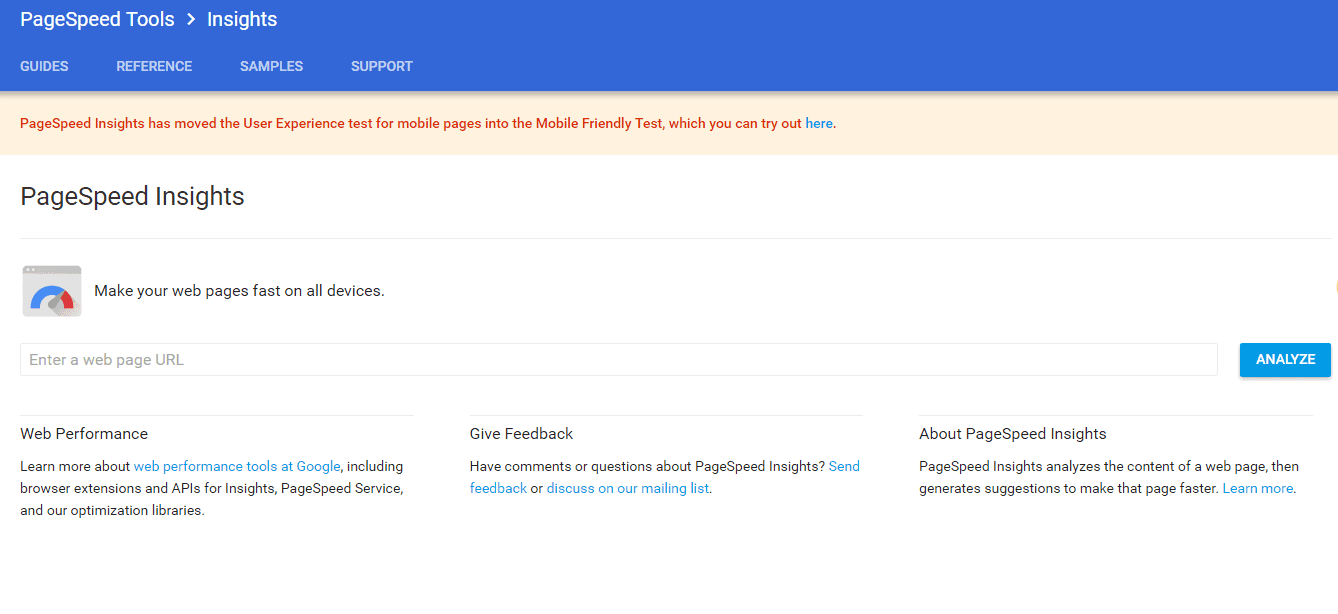
Task: Click the 'Web Performance' section heading
Action: tap(84, 434)
